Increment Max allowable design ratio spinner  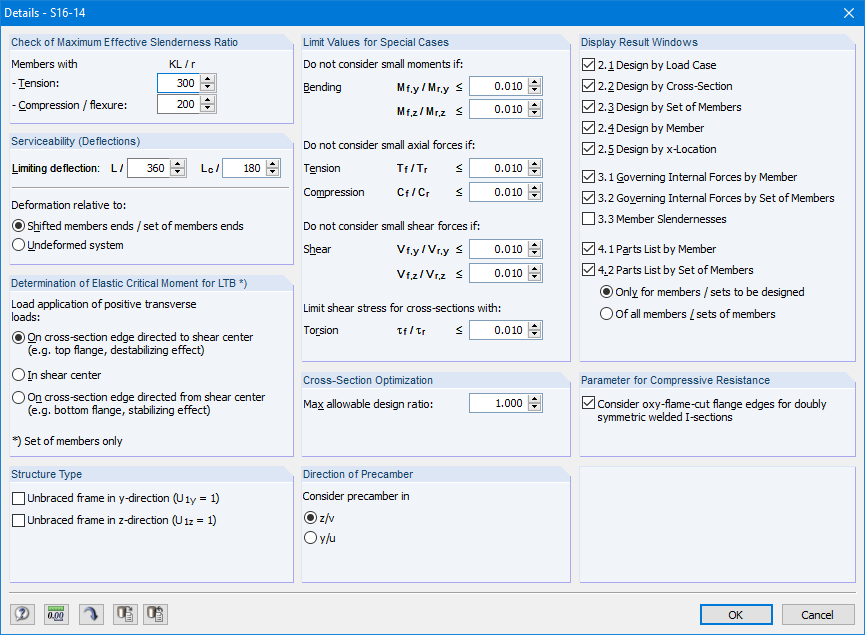534,398
